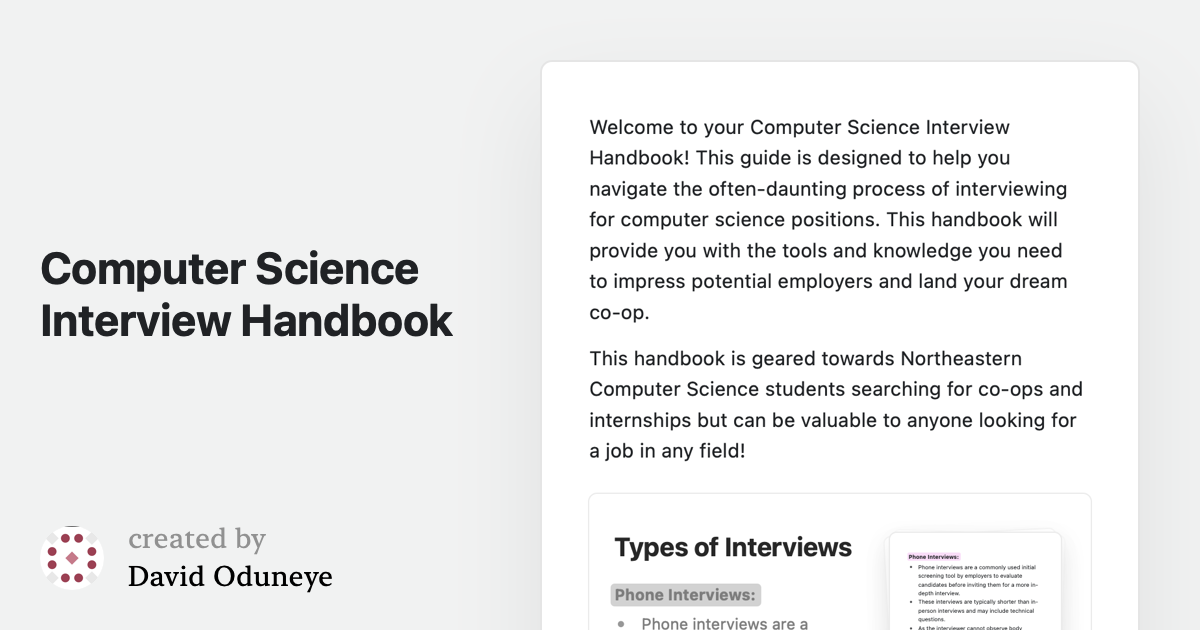Click pink "Phone Interviews:" label inside thumbnail

[x=934, y=556]
